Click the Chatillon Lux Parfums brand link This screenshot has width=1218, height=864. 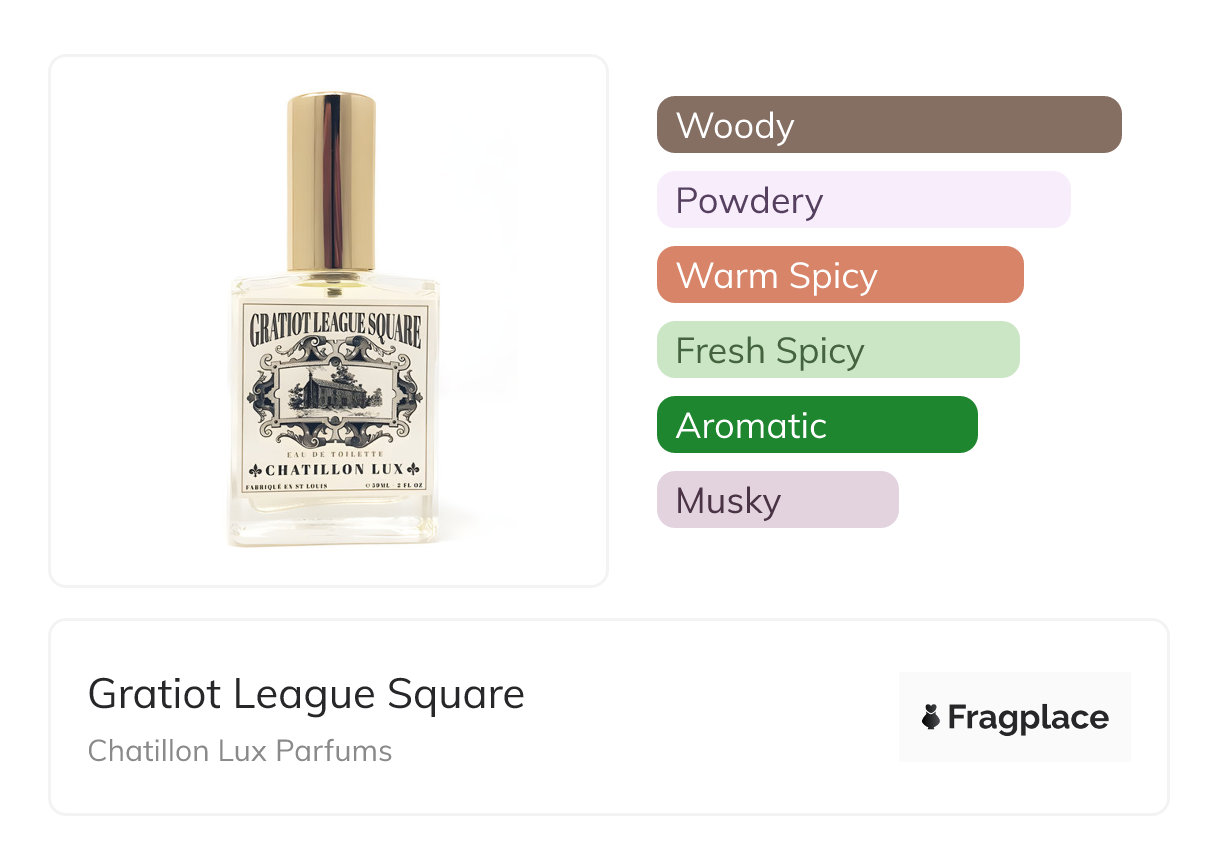(x=240, y=751)
